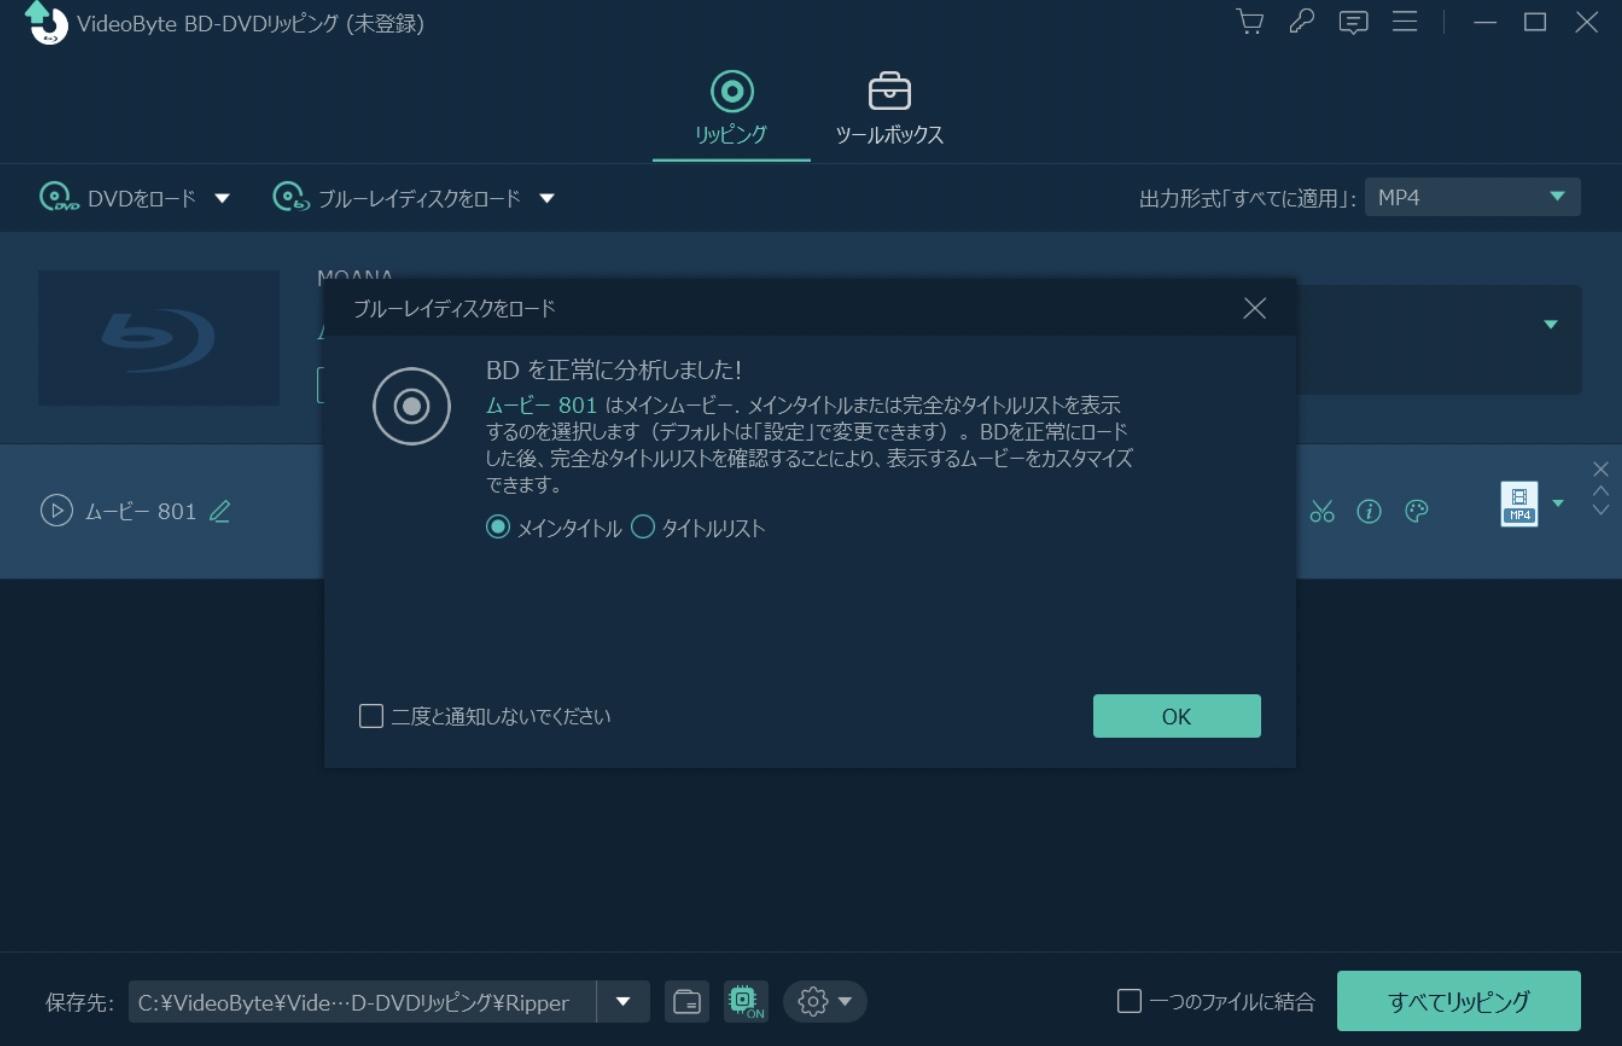
Task: Remove ムービー 801 with X icon
Action: click(1600, 469)
